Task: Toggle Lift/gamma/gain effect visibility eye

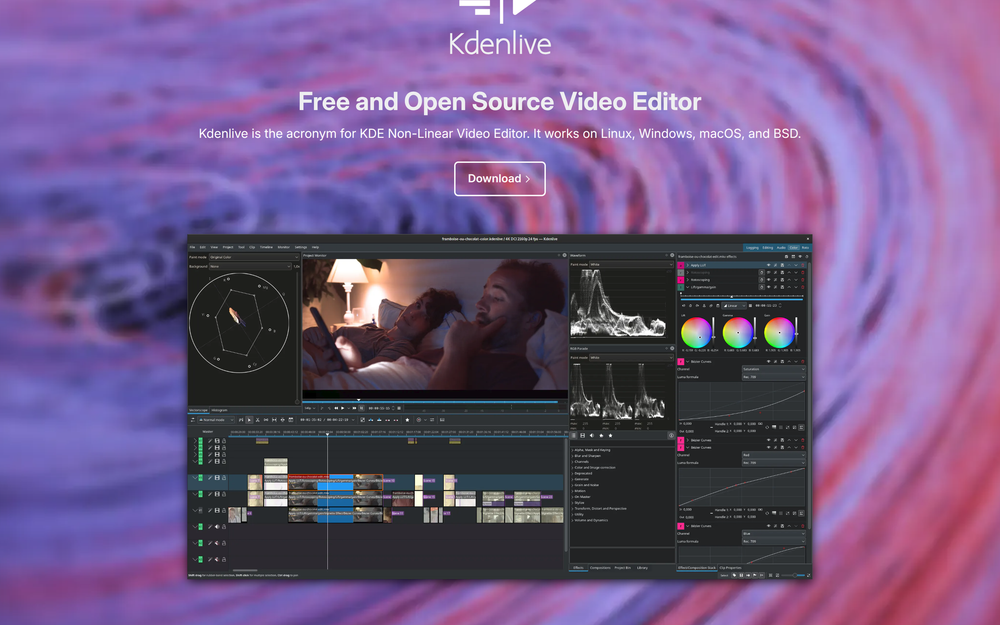Action: click(768, 287)
